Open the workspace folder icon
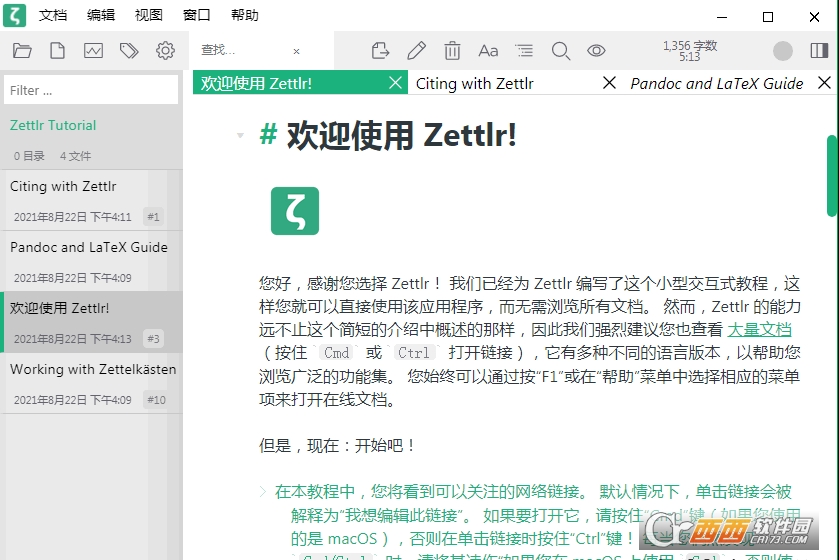This screenshot has height=560, width=839. [x=22, y=51]
